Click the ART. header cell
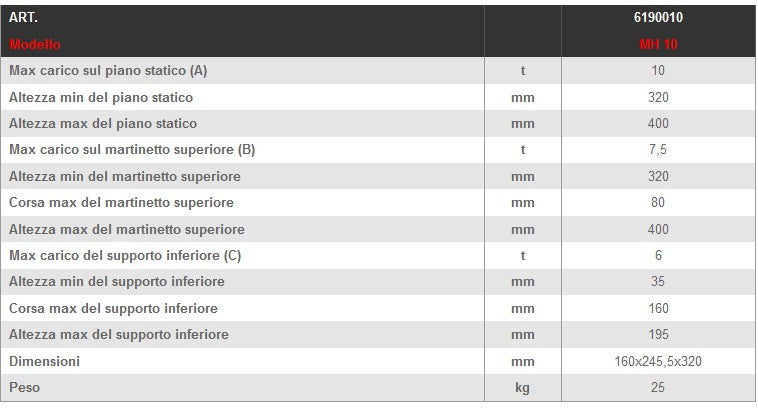This screenshot has height=408, width=758. point(24,18)
